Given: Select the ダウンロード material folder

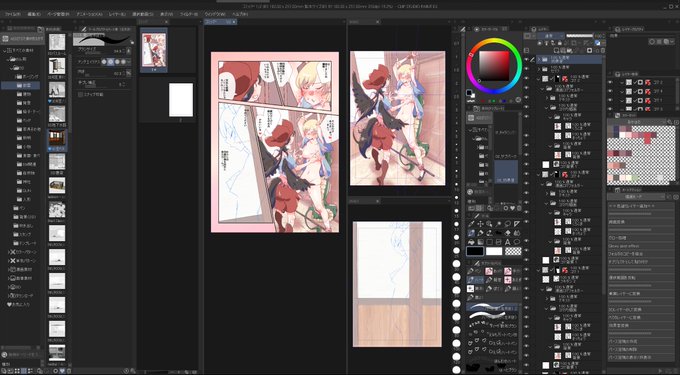Looking at the screenshot, I should point(21,296).
